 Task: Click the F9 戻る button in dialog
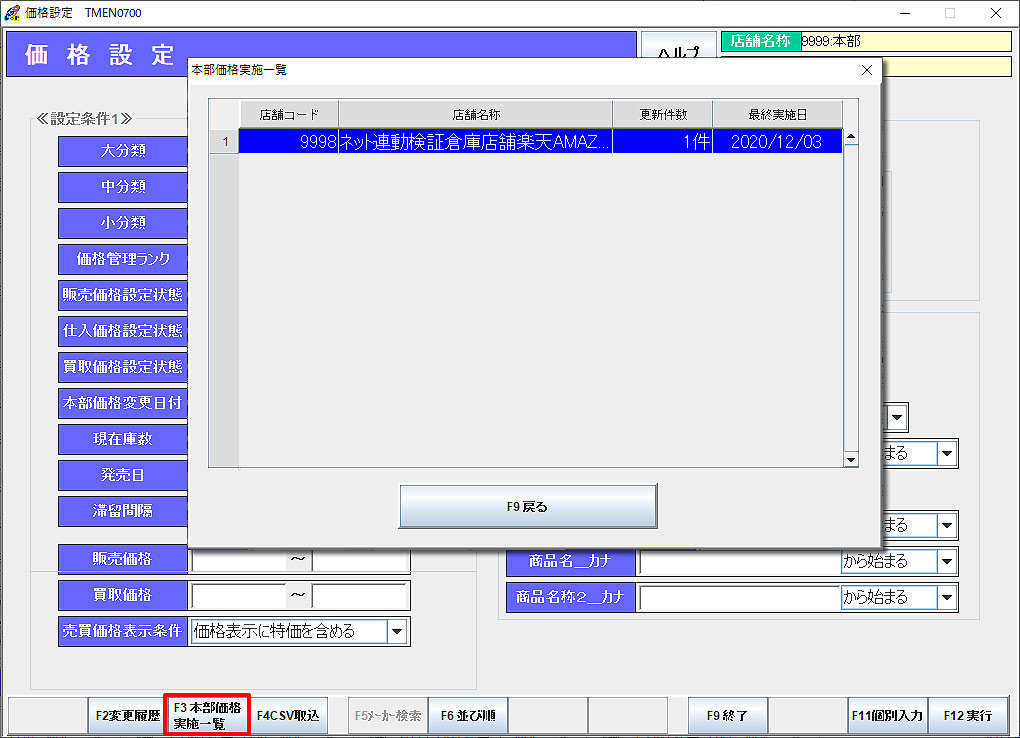pos(528,506)
